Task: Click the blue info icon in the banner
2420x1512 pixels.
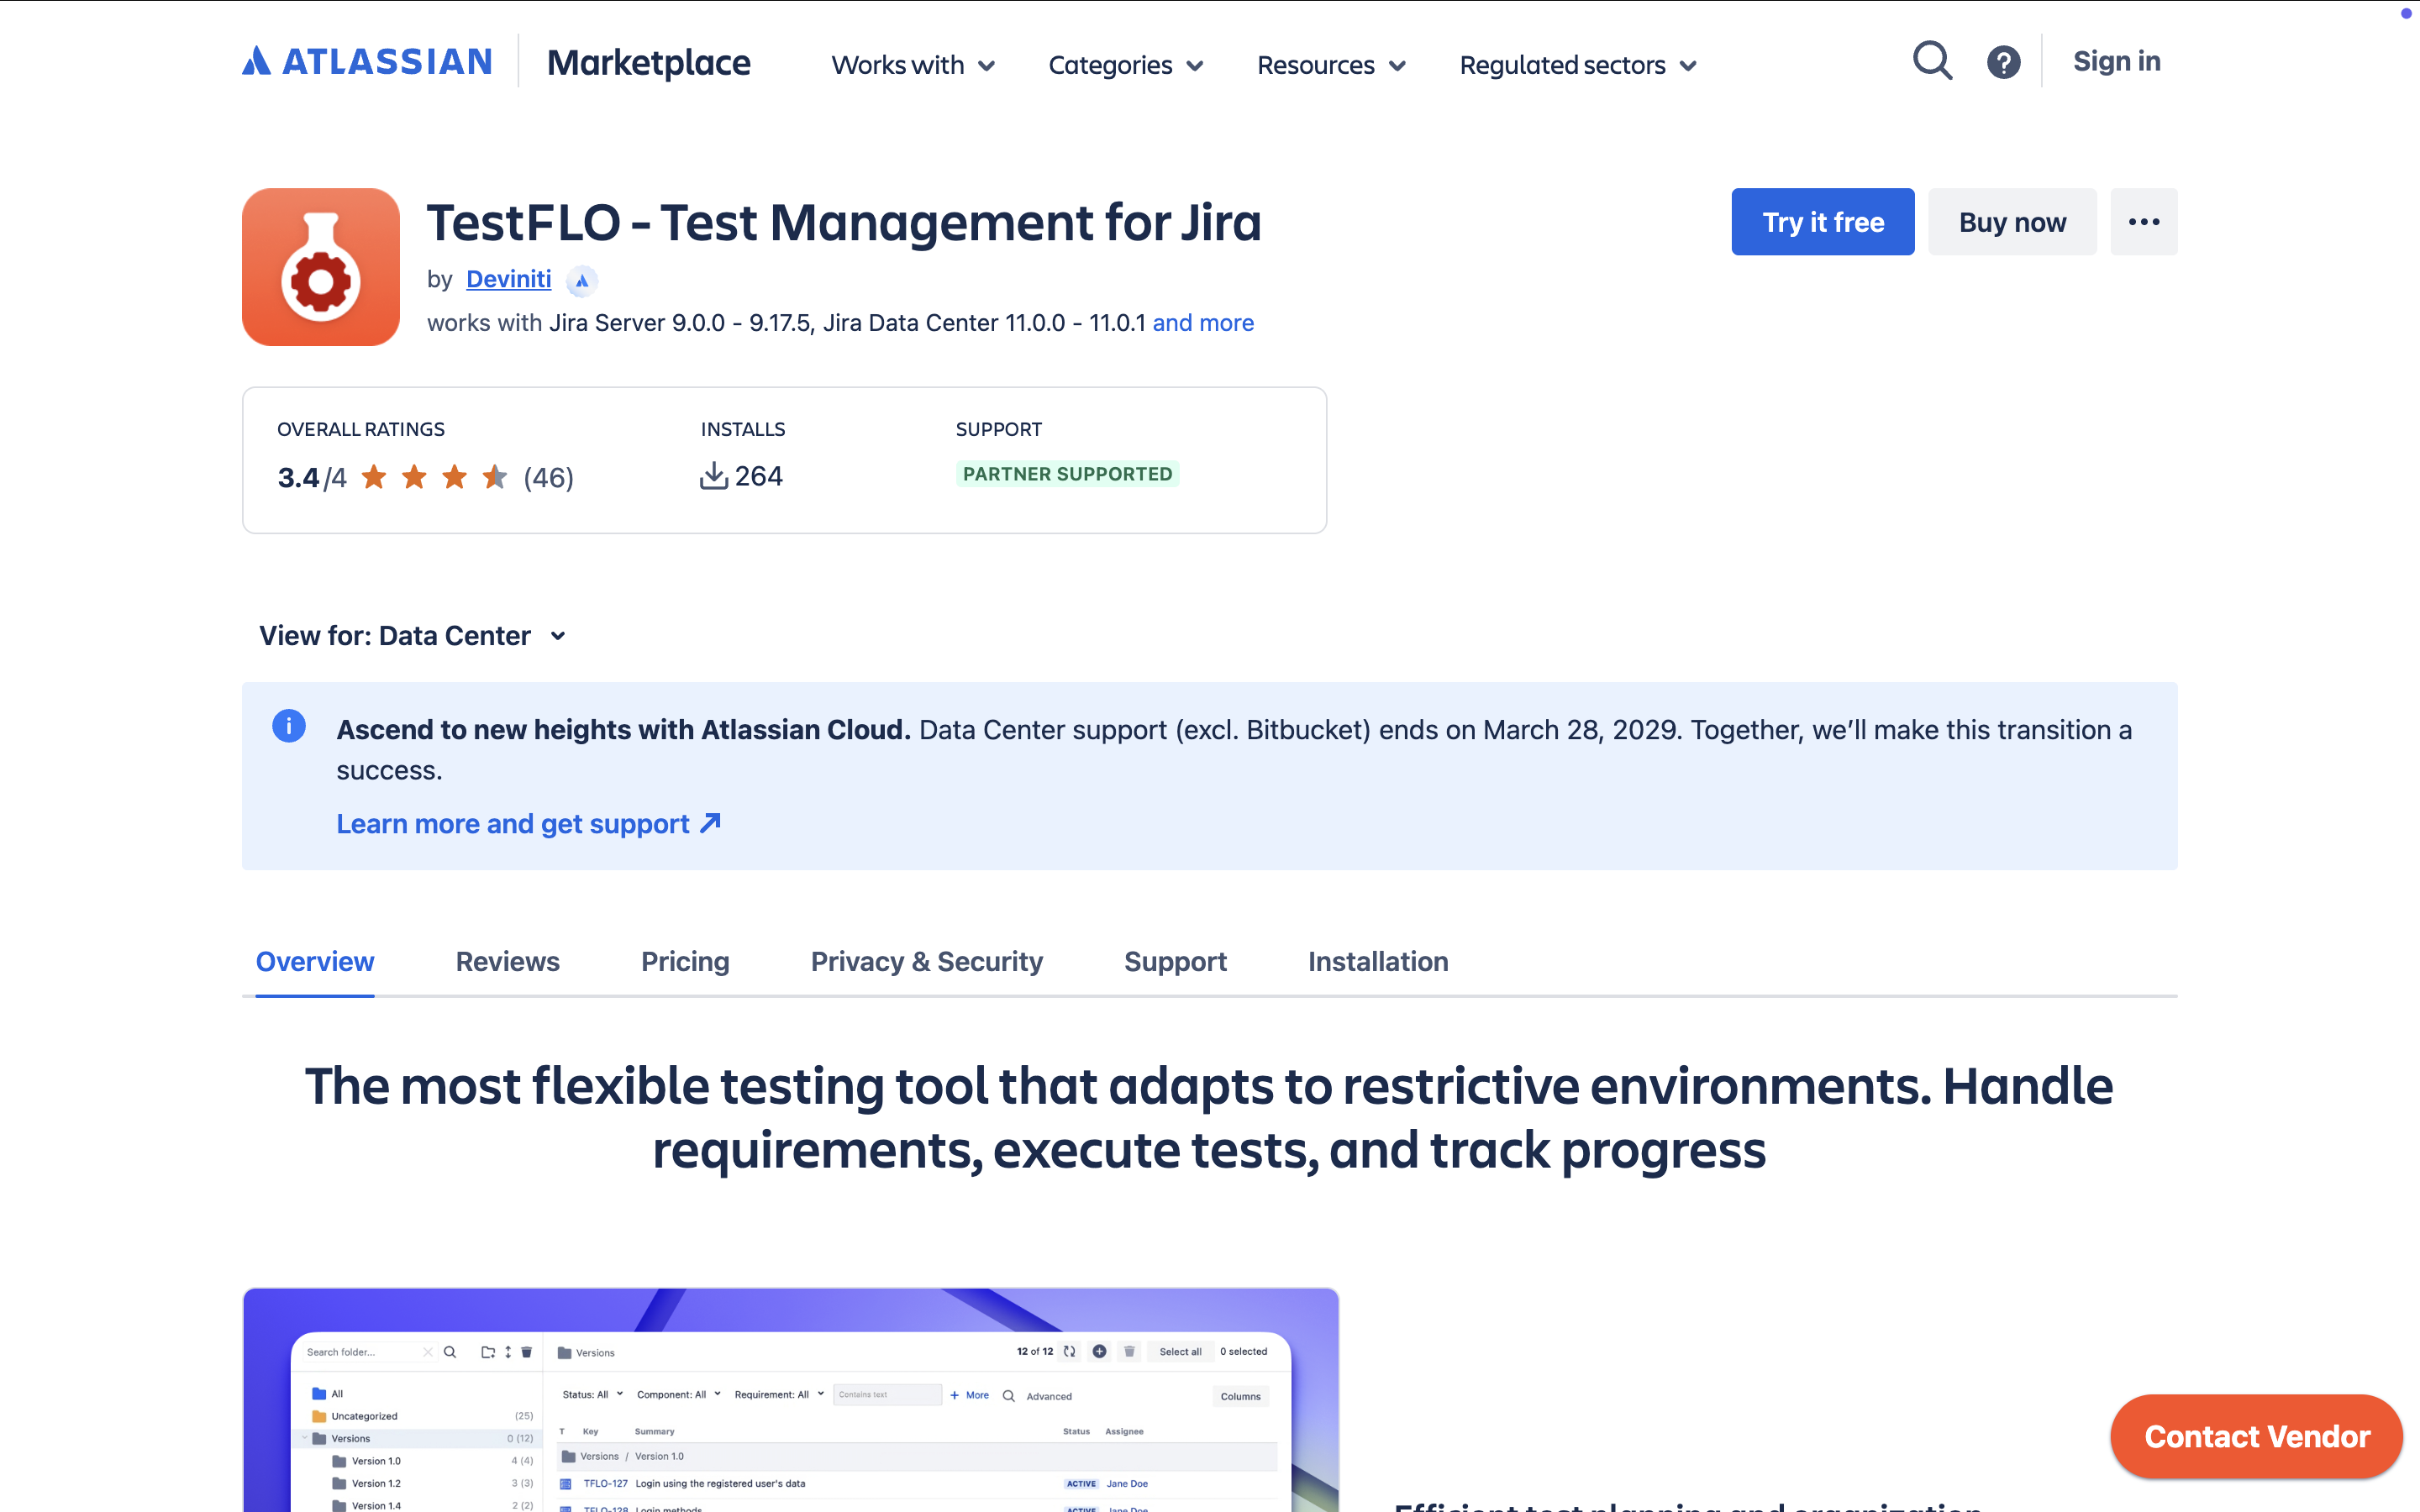Action: 289,726
